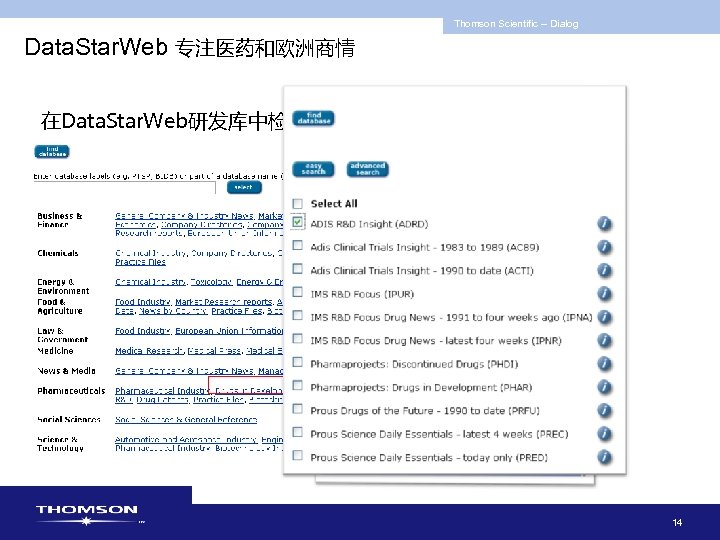Open Chemical Industry link under Energy & Environment
The image size is (720, 540).
click(x=151, y=282)
